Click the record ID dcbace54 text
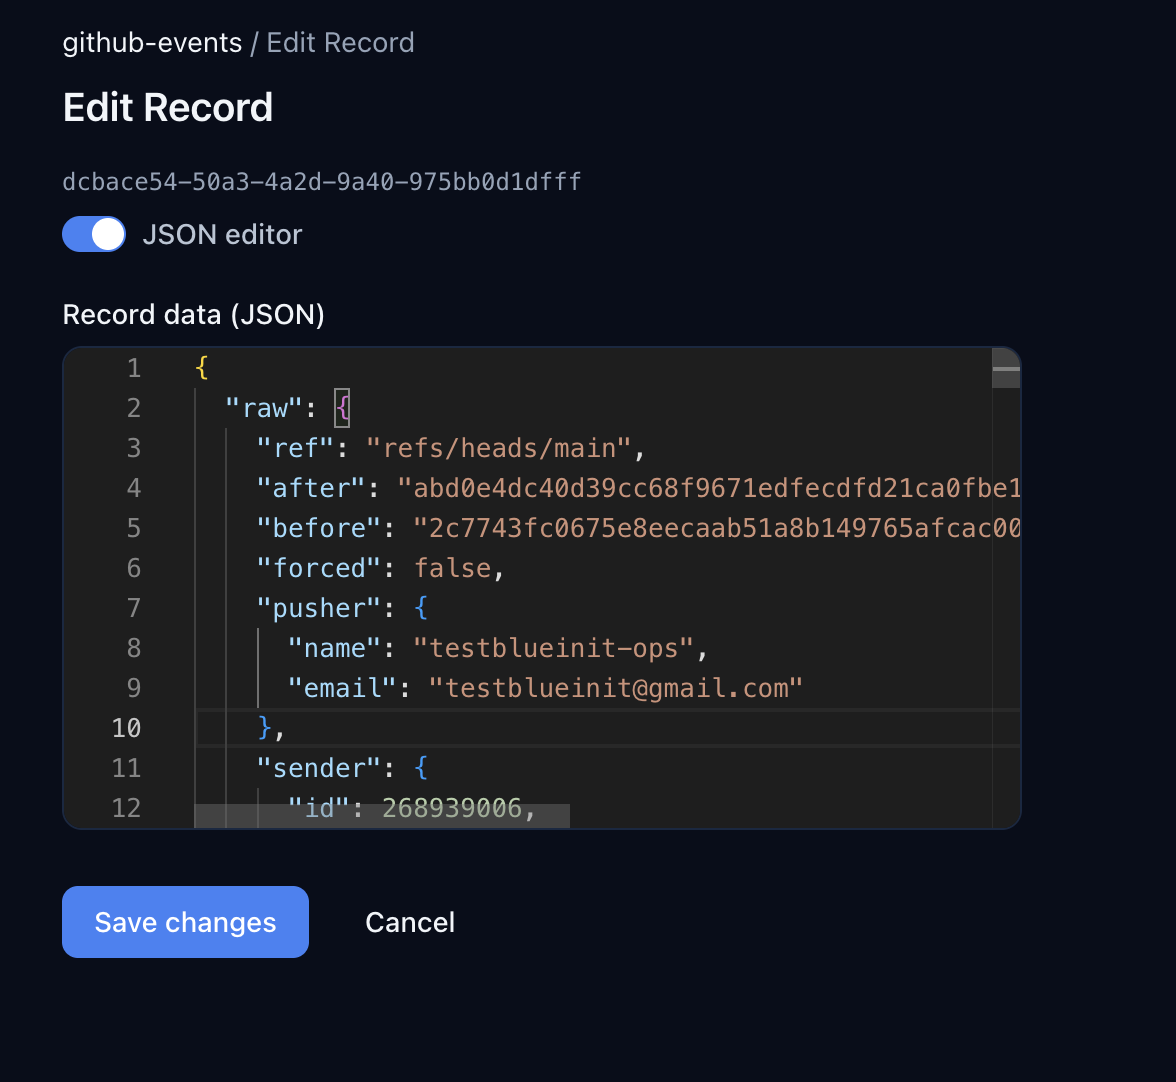Screen dimensions: 1176x1082 coord(321,181)
